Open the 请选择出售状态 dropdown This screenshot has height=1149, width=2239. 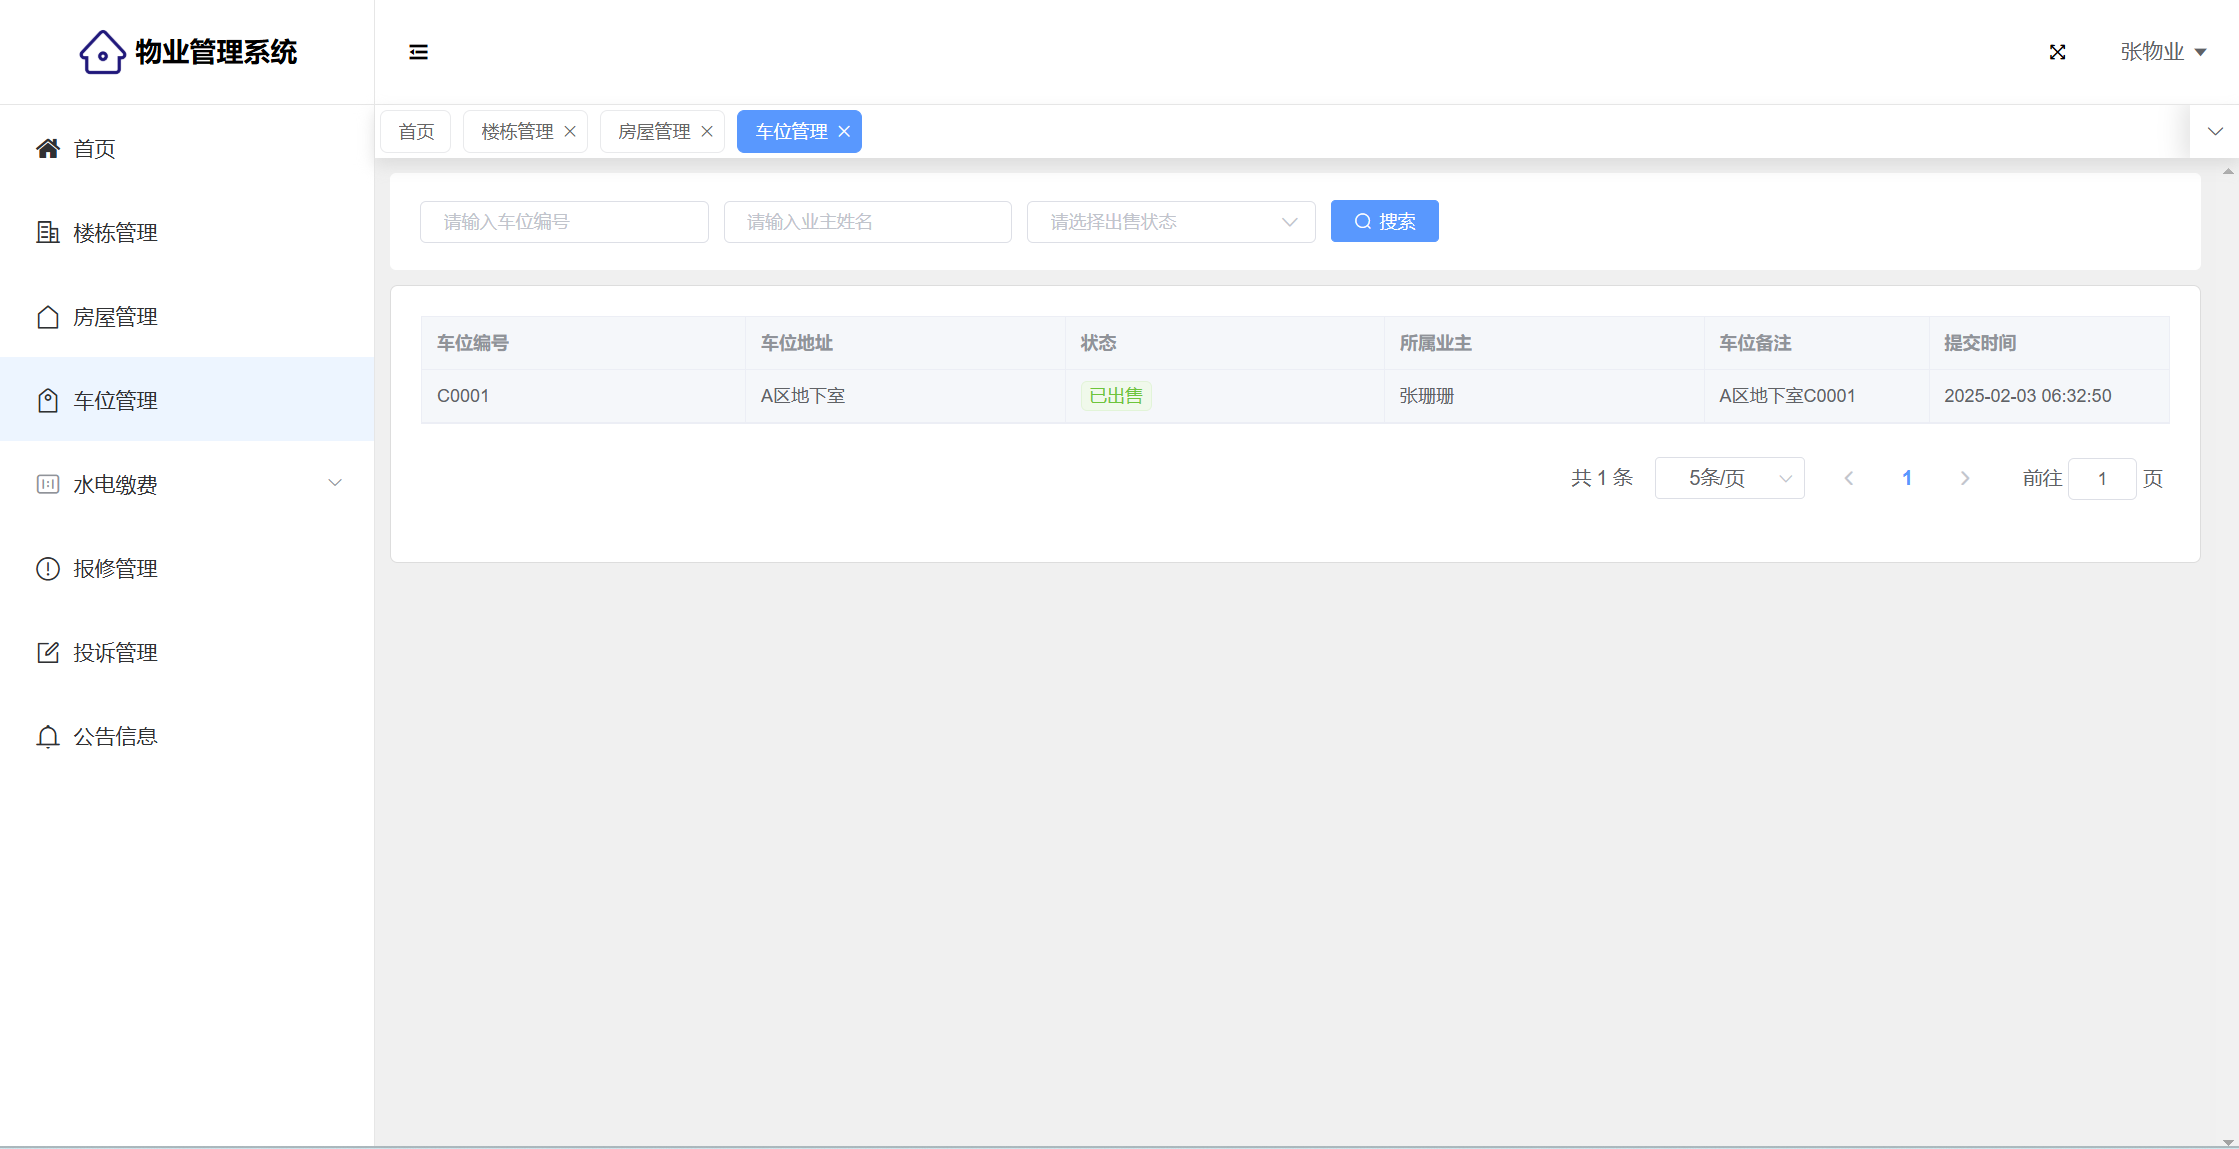(x=1170, y=222)
